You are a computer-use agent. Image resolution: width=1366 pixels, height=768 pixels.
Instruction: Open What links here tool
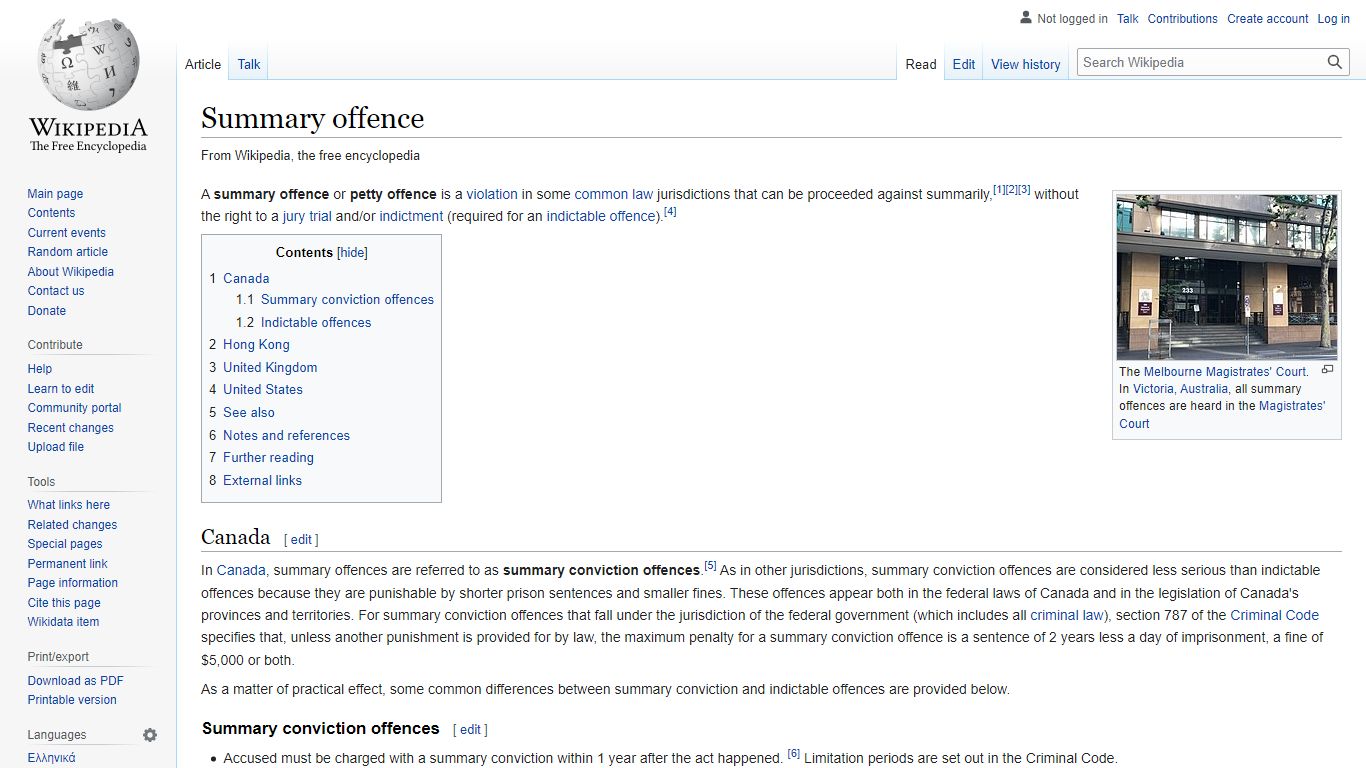pos(69,505)
